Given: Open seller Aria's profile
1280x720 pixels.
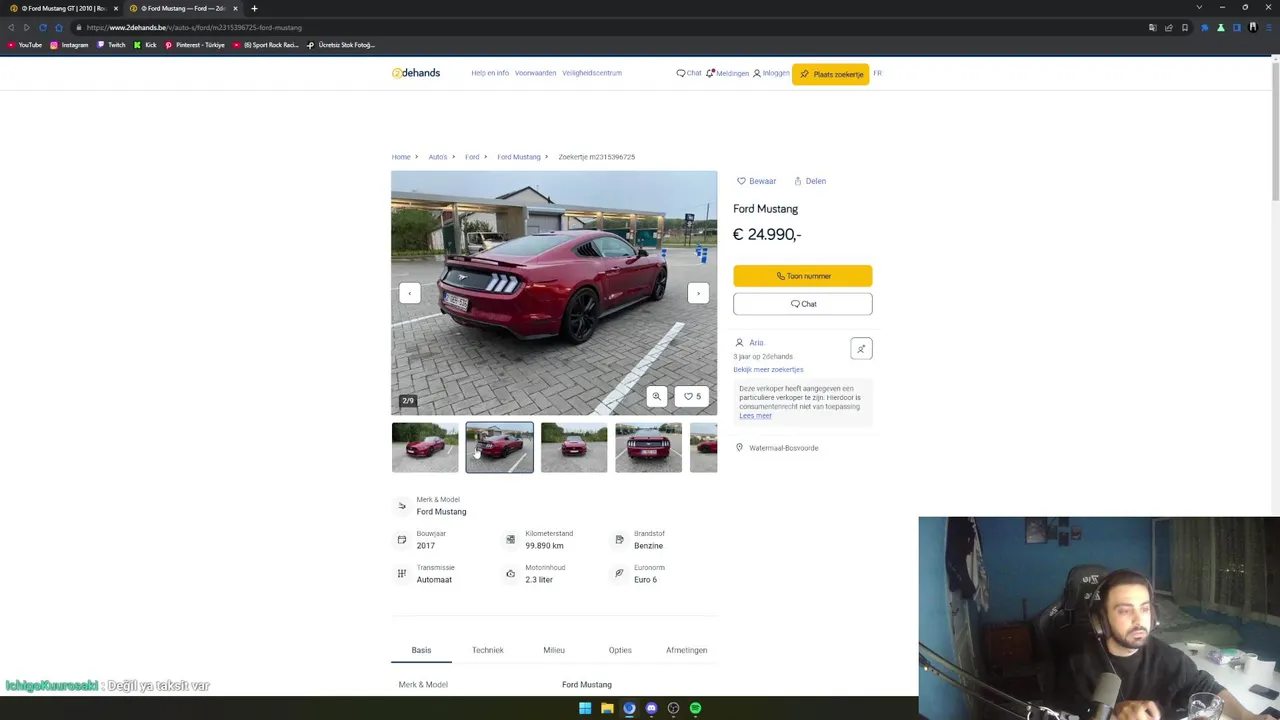Looking at the screenshot, I should tap(756, 343).
